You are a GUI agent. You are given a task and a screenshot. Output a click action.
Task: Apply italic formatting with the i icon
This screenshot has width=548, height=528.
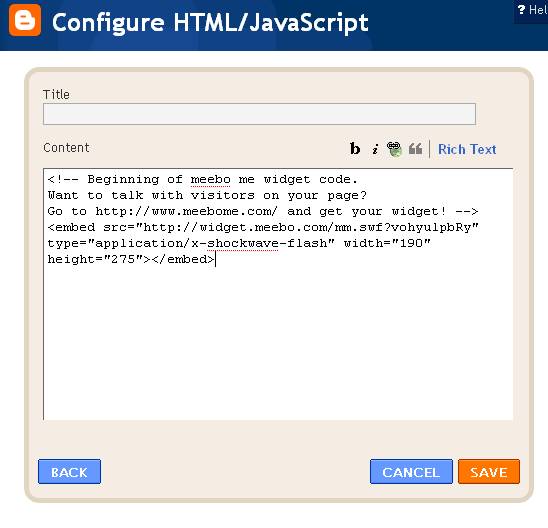coord(375,150)
